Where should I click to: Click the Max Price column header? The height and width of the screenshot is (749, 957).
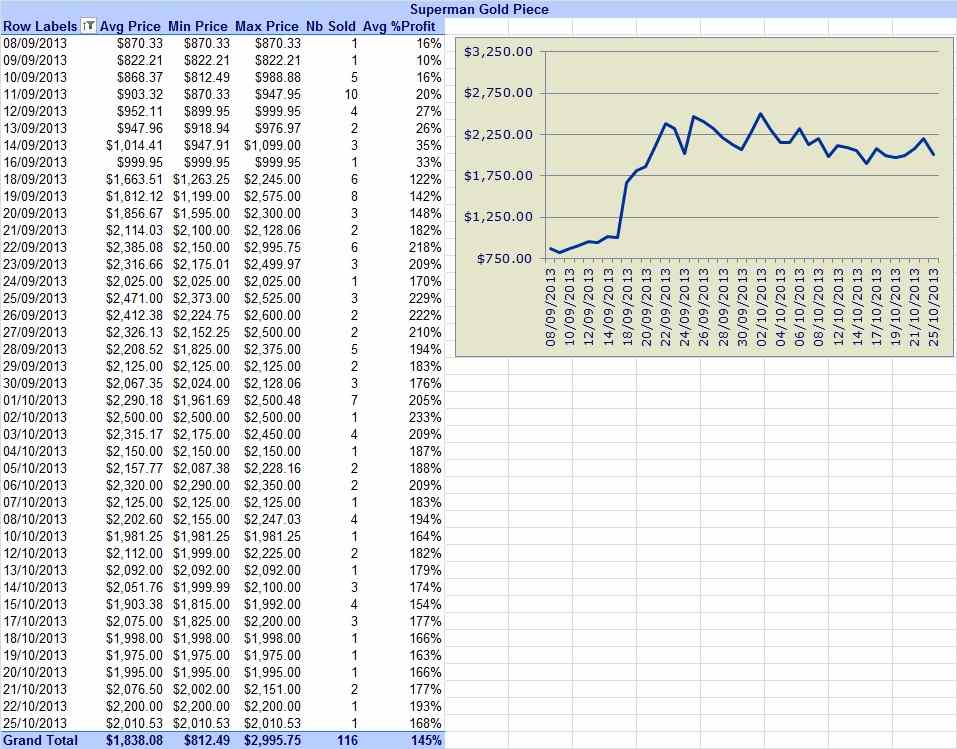point(267,26)
